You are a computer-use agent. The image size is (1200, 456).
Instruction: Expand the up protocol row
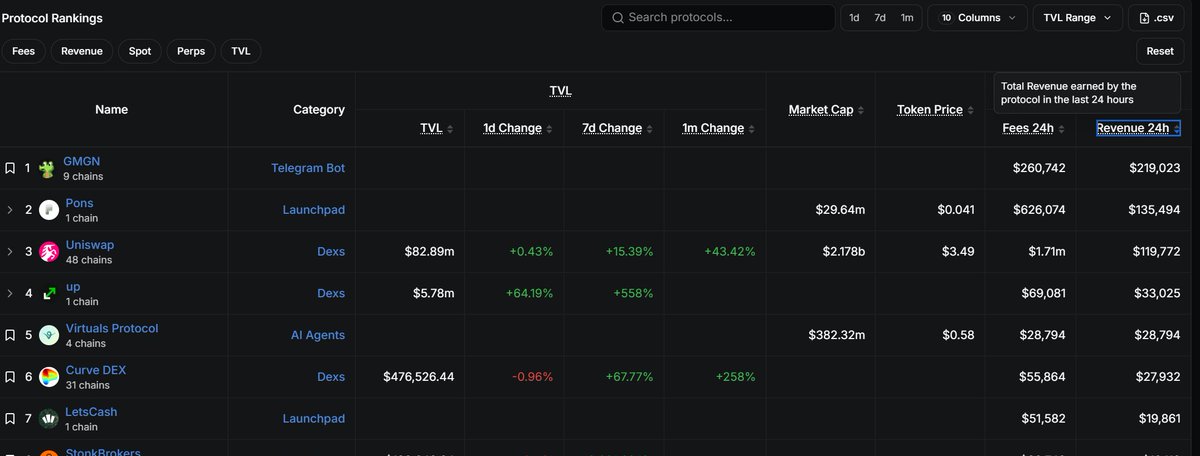click(x=10, y=294)
